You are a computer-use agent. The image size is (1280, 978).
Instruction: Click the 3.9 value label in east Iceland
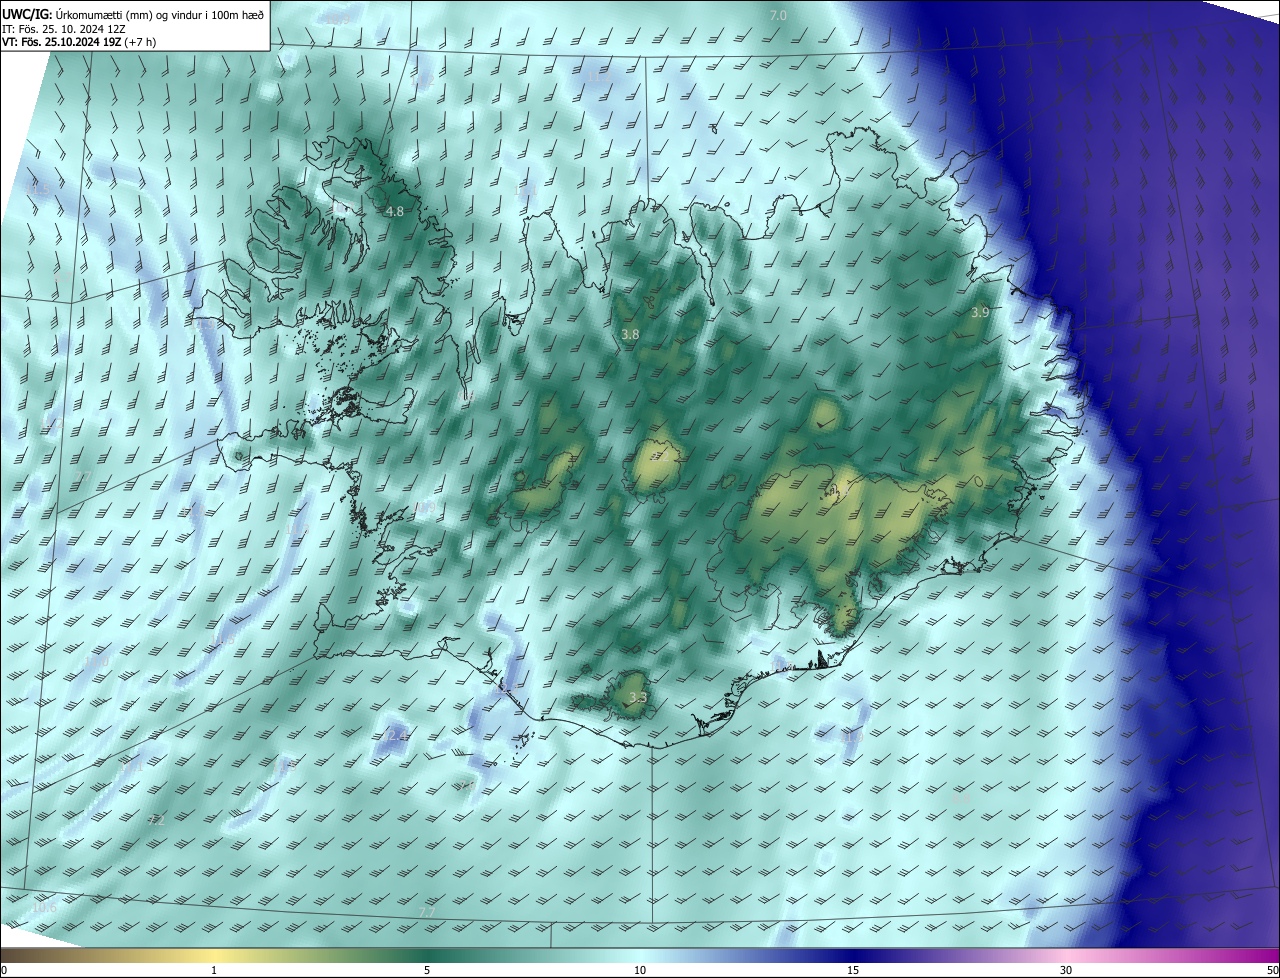(980, 313)
